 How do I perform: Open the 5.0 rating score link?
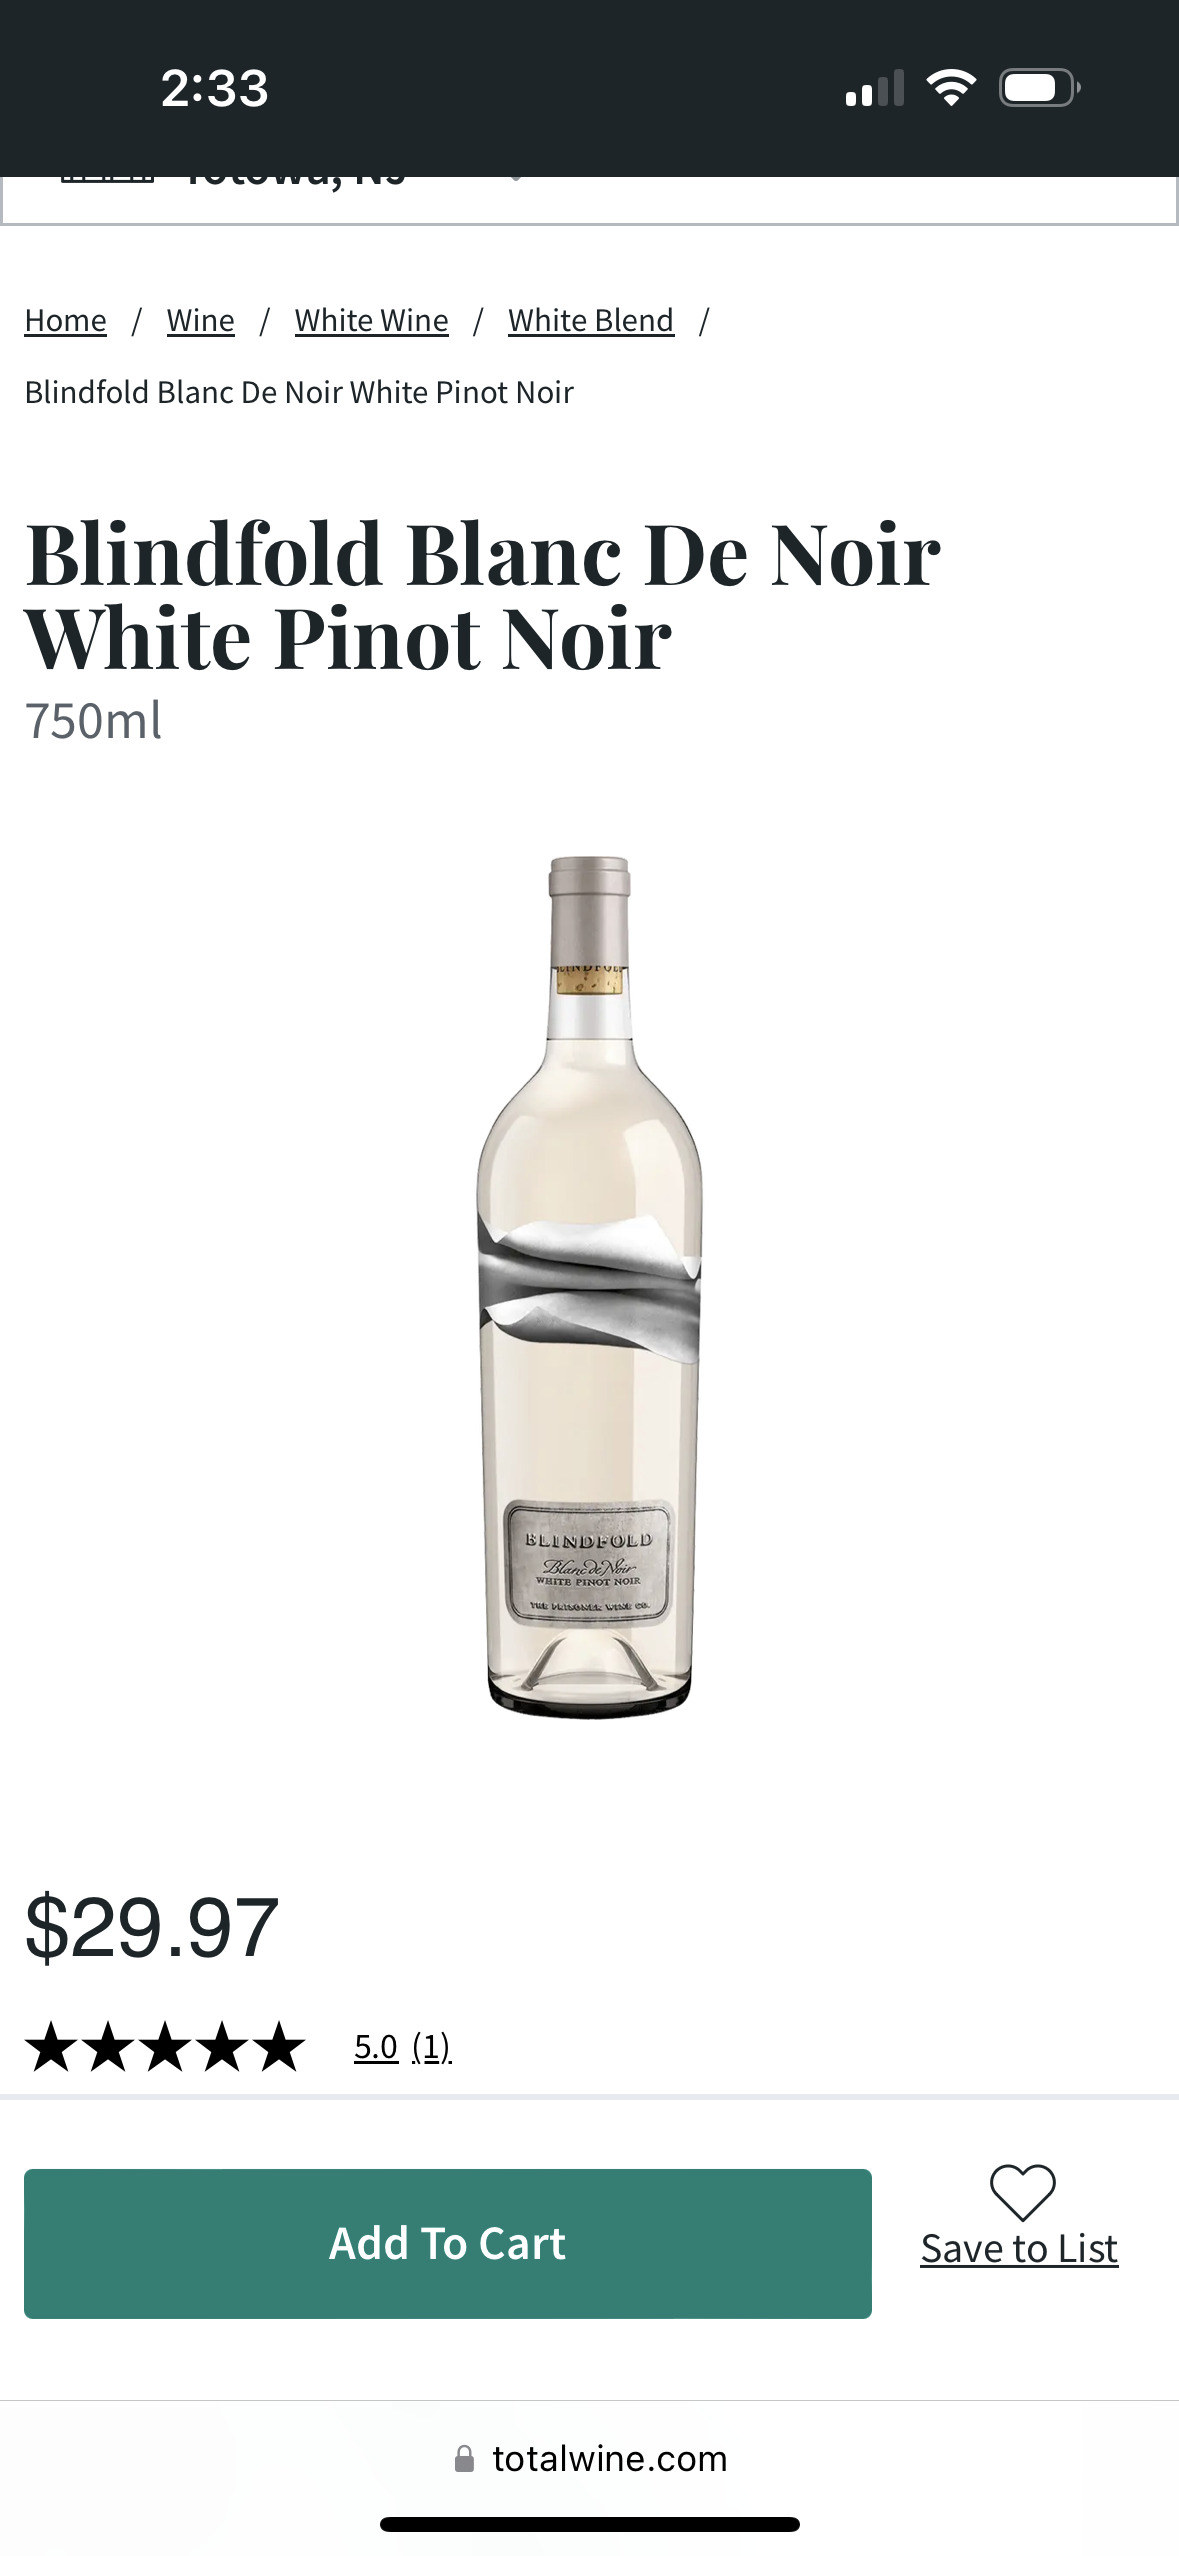tap(376, 2047)
